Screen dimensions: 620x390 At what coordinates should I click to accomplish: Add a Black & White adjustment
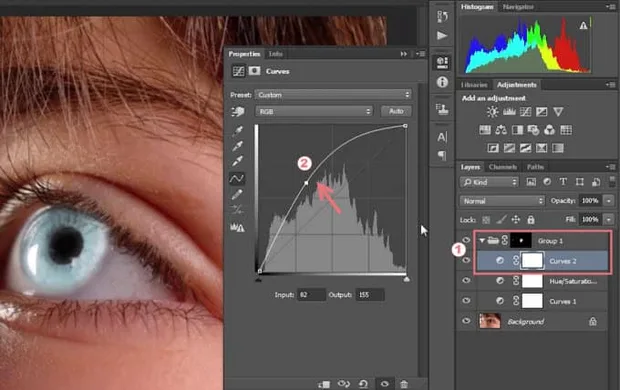tap(517, 130)
